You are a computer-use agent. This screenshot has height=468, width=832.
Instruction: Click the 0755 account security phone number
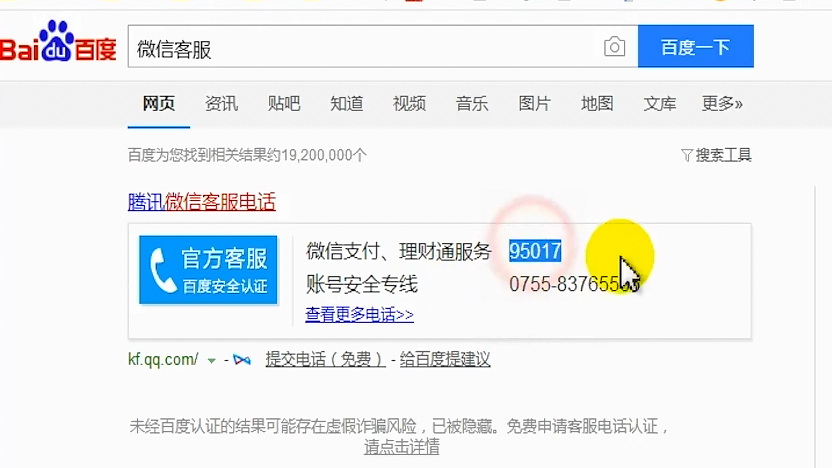[574, 284]
